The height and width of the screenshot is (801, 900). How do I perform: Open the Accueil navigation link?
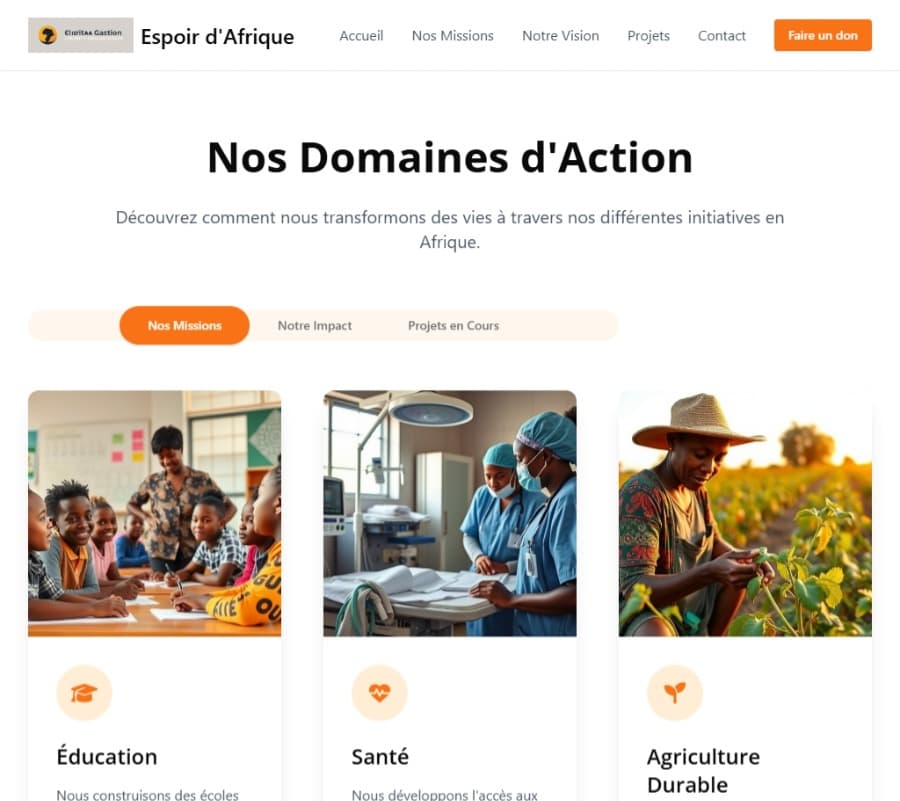361,36
